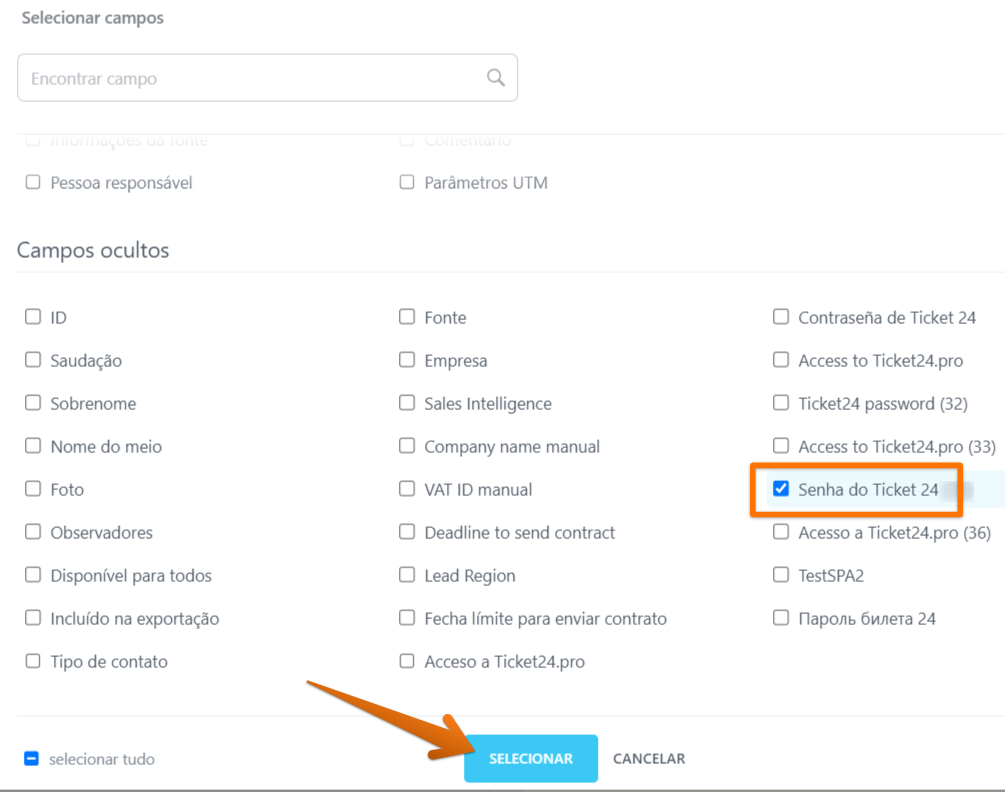Check the VAT ID manual field
Screen dimensions: 1005x792
point(407,489)
